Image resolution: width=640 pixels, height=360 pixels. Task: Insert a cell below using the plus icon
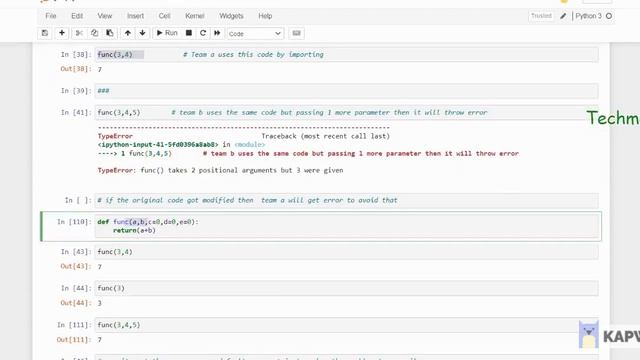[62, 33]
